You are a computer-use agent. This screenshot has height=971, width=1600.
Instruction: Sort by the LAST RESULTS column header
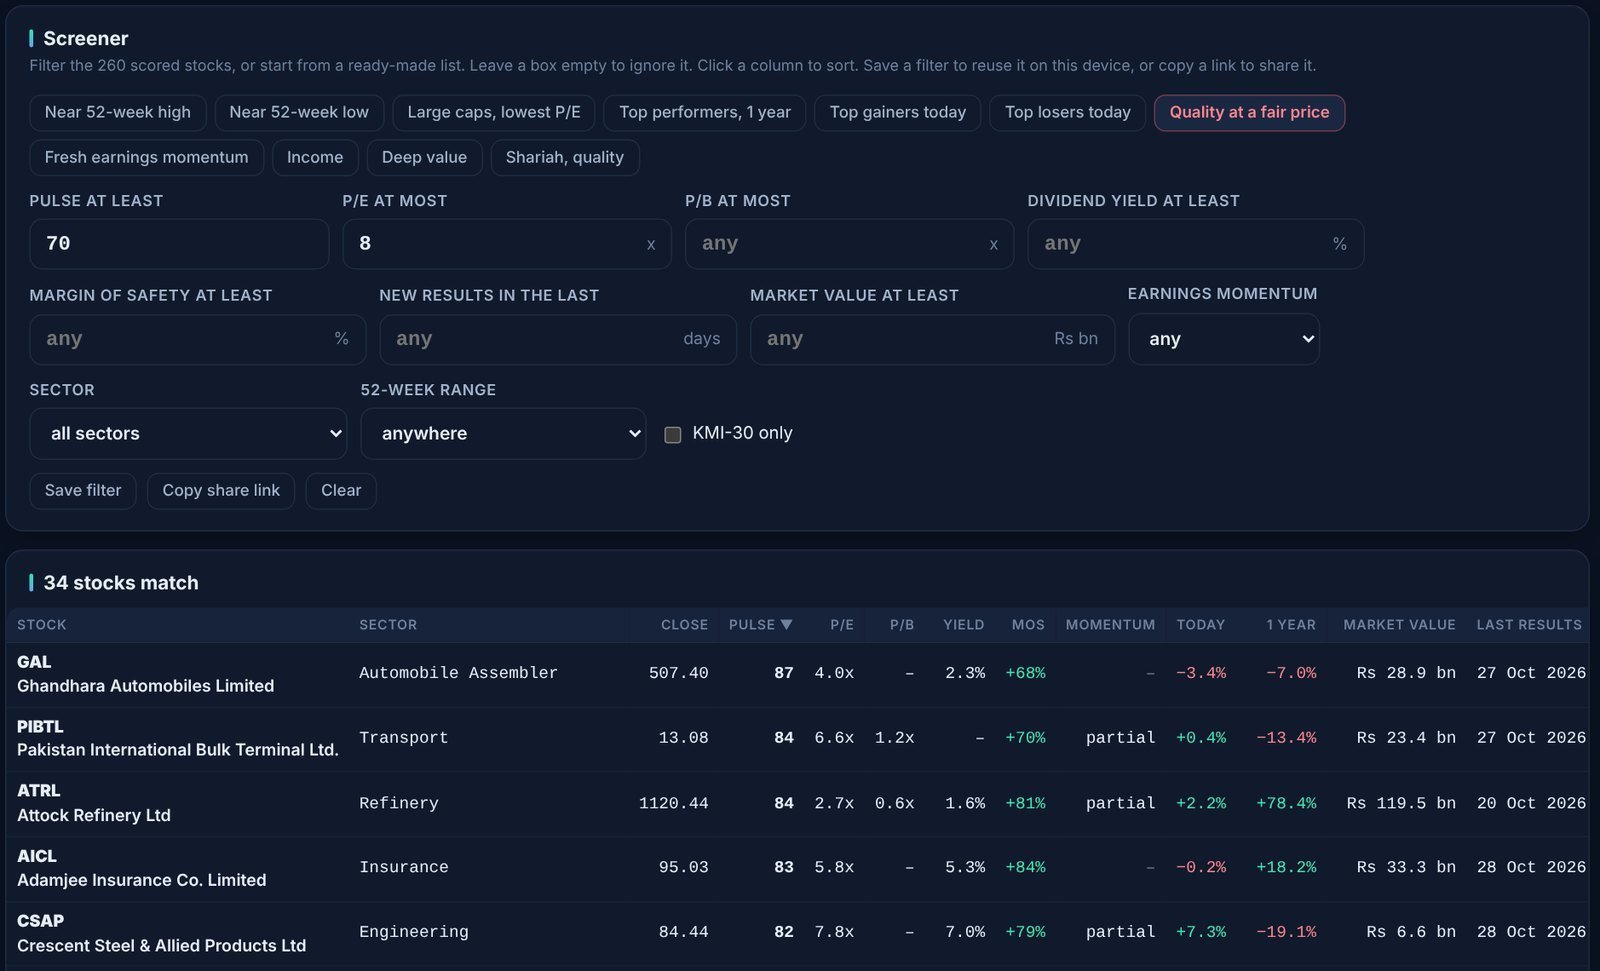click(1529, 625)
